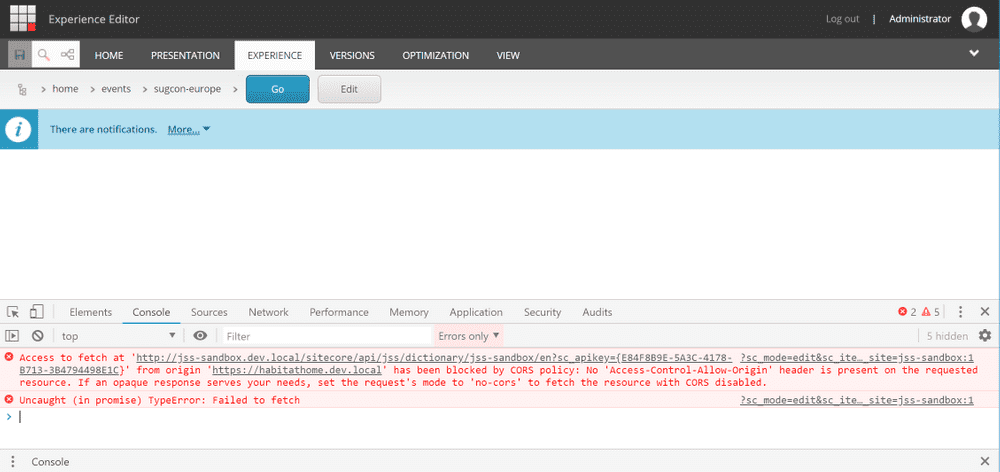
Task: Toggle live expression eye icon
Action: tap(201, 336)
